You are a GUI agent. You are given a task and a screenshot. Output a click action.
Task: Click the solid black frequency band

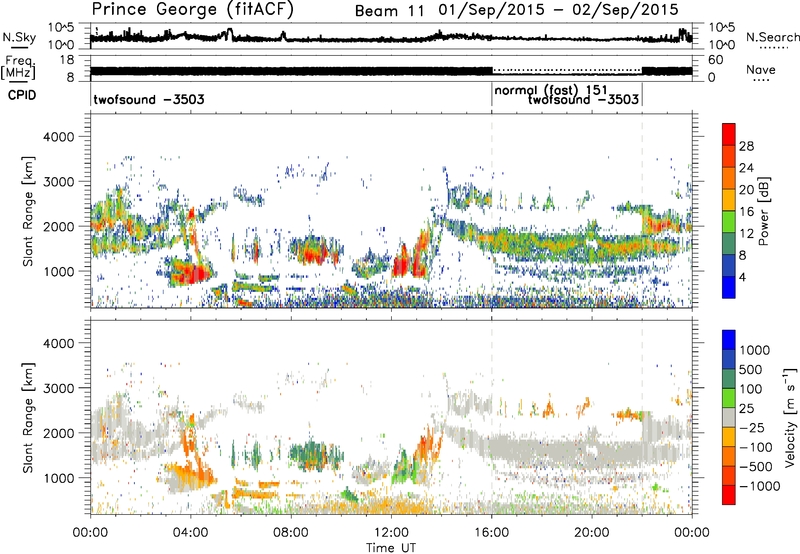click(x=291, y=71)
